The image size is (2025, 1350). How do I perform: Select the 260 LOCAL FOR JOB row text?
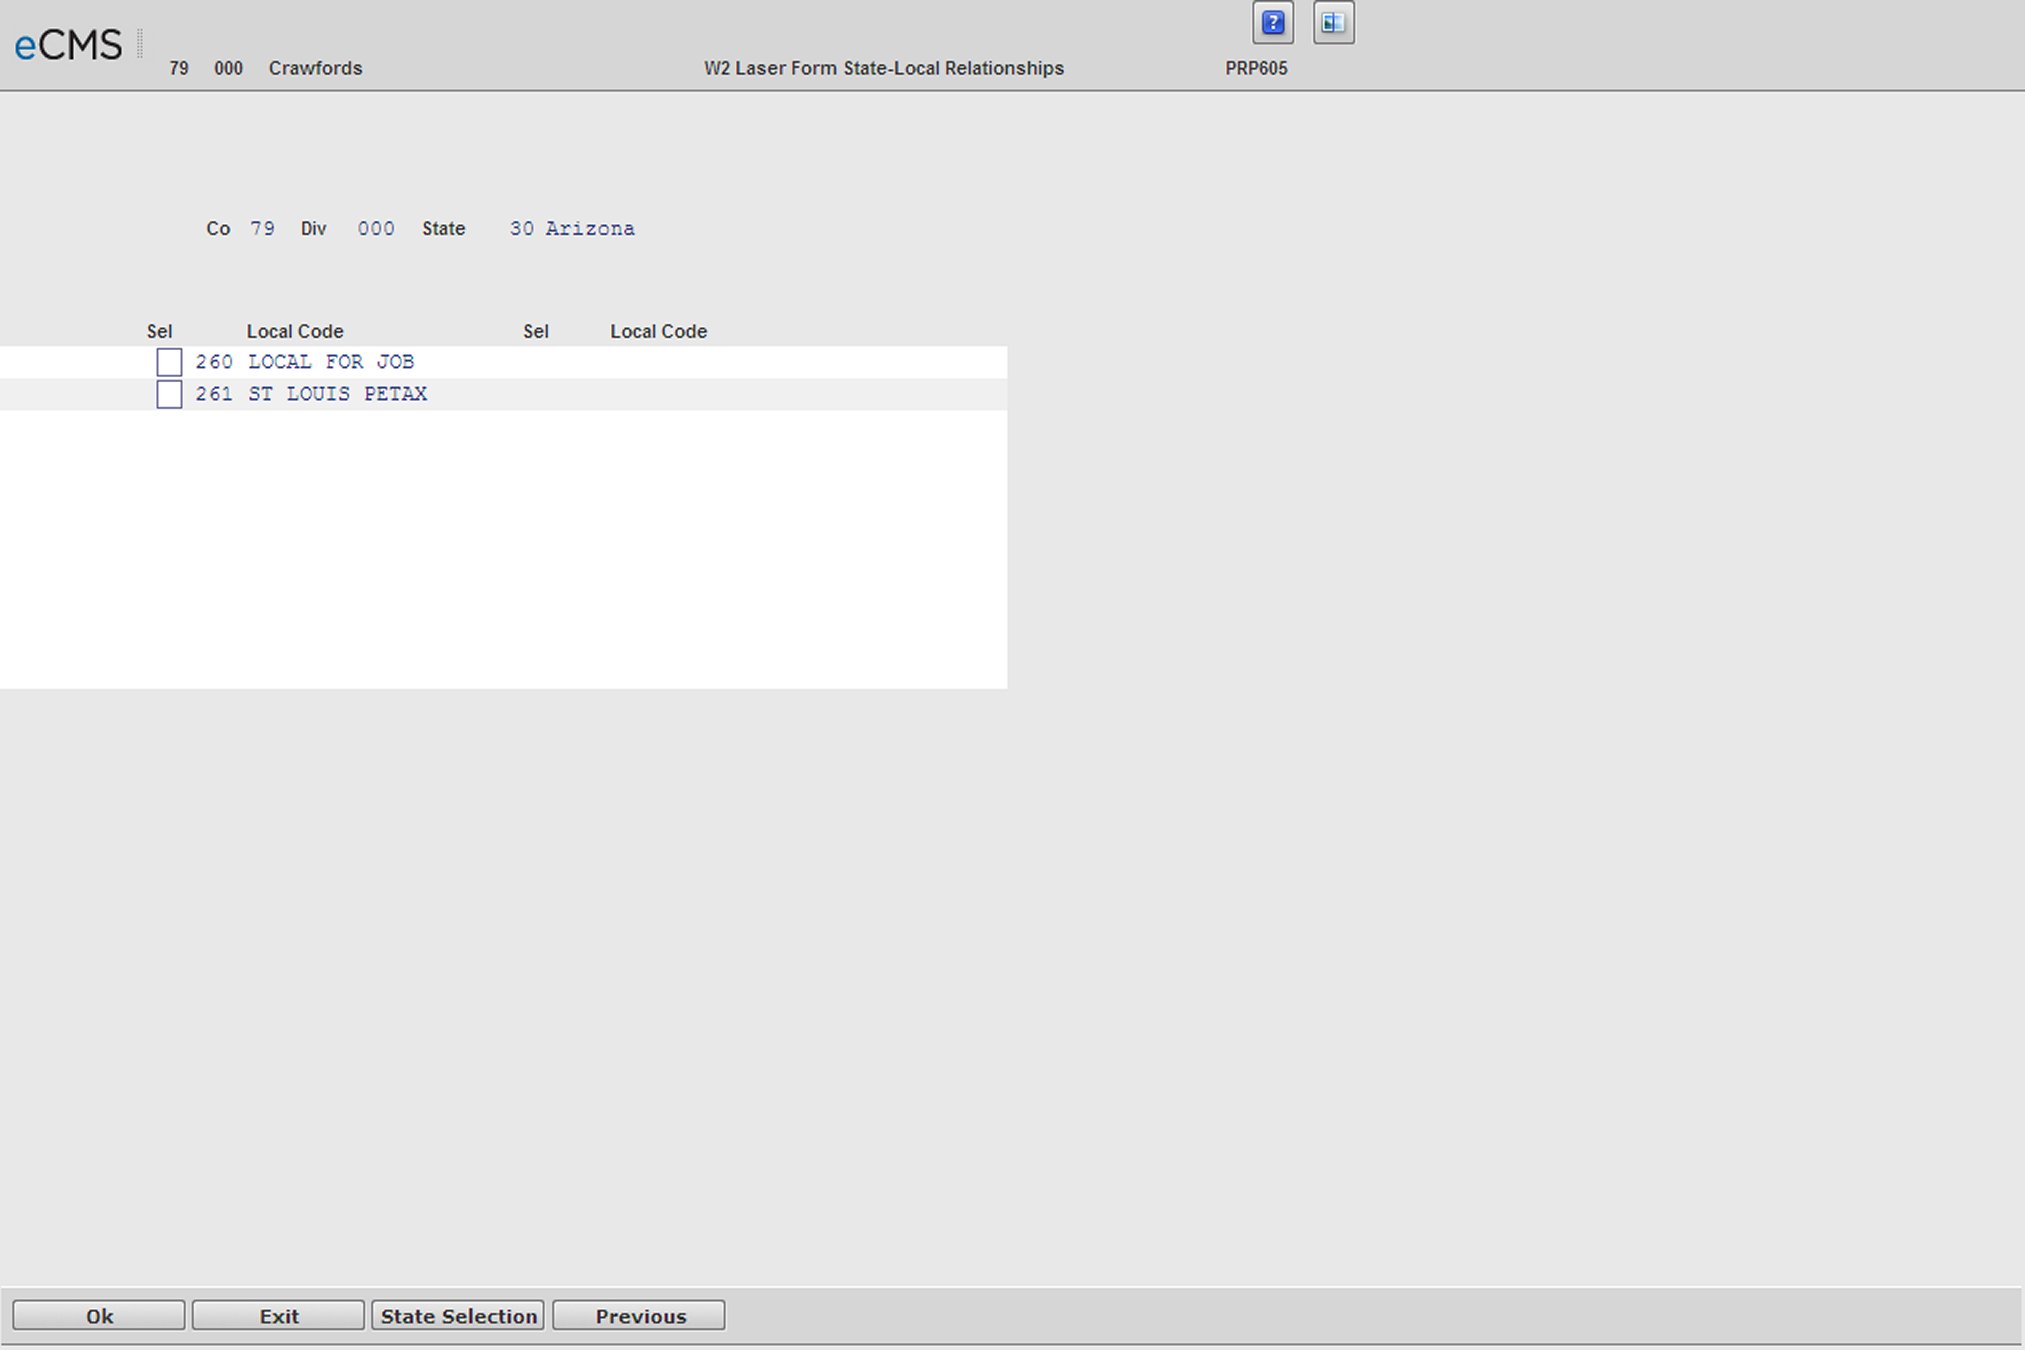(x=305, y=362)
